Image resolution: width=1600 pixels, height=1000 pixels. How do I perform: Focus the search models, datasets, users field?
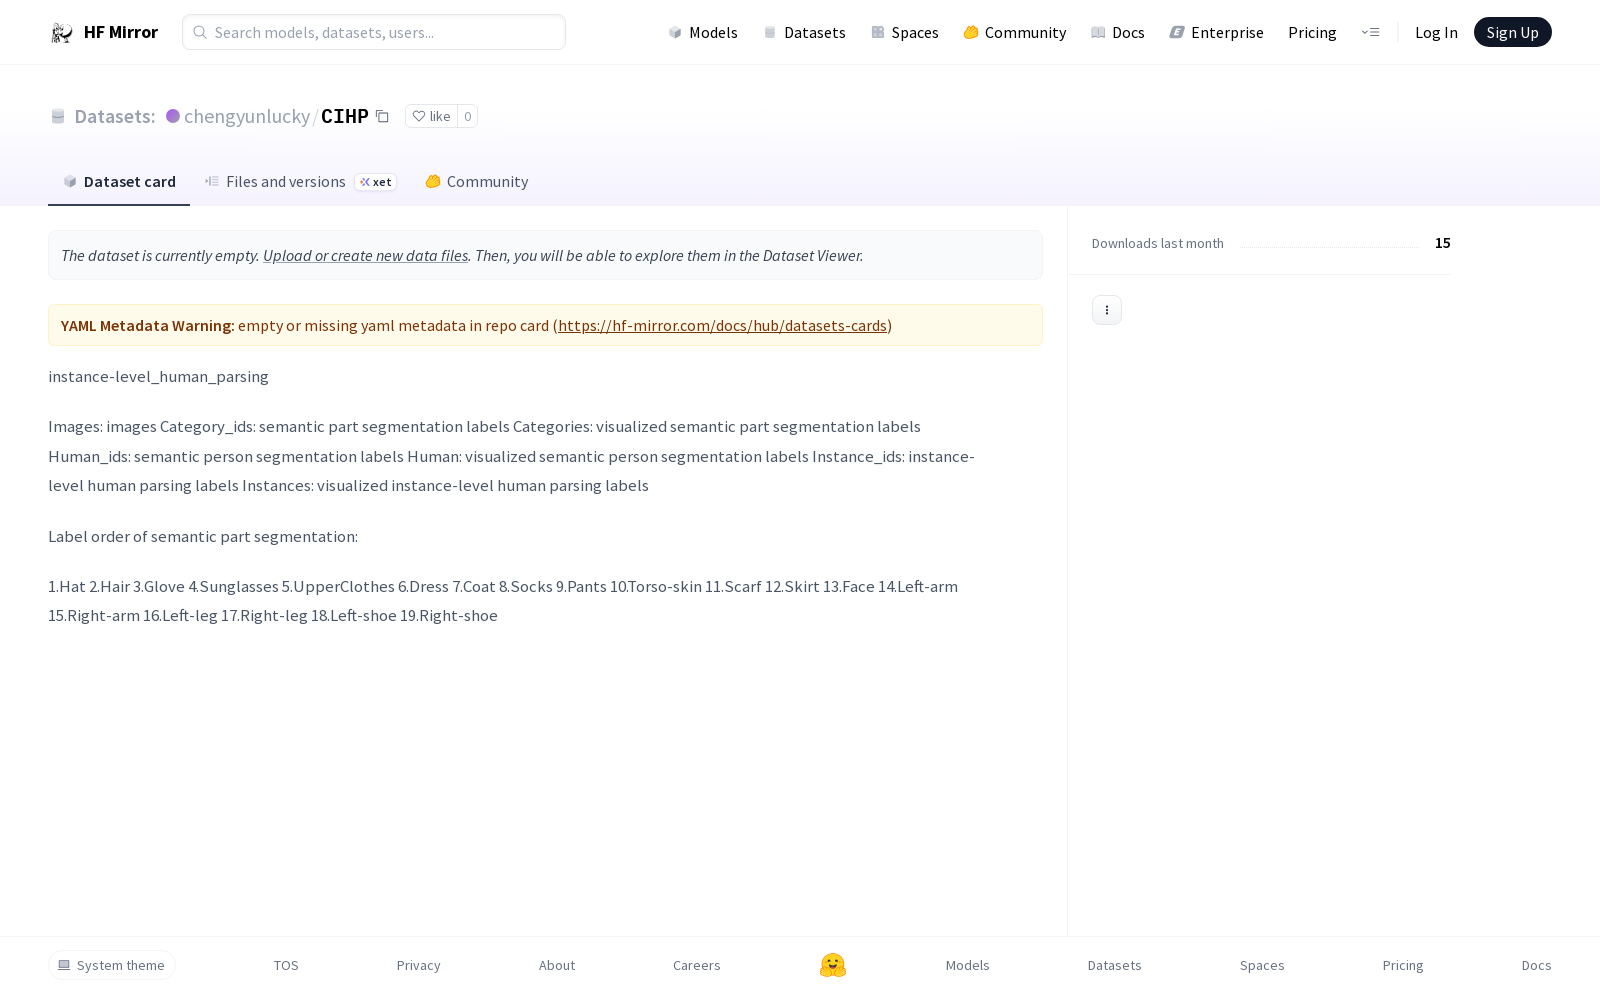click(x=374, y=32)
